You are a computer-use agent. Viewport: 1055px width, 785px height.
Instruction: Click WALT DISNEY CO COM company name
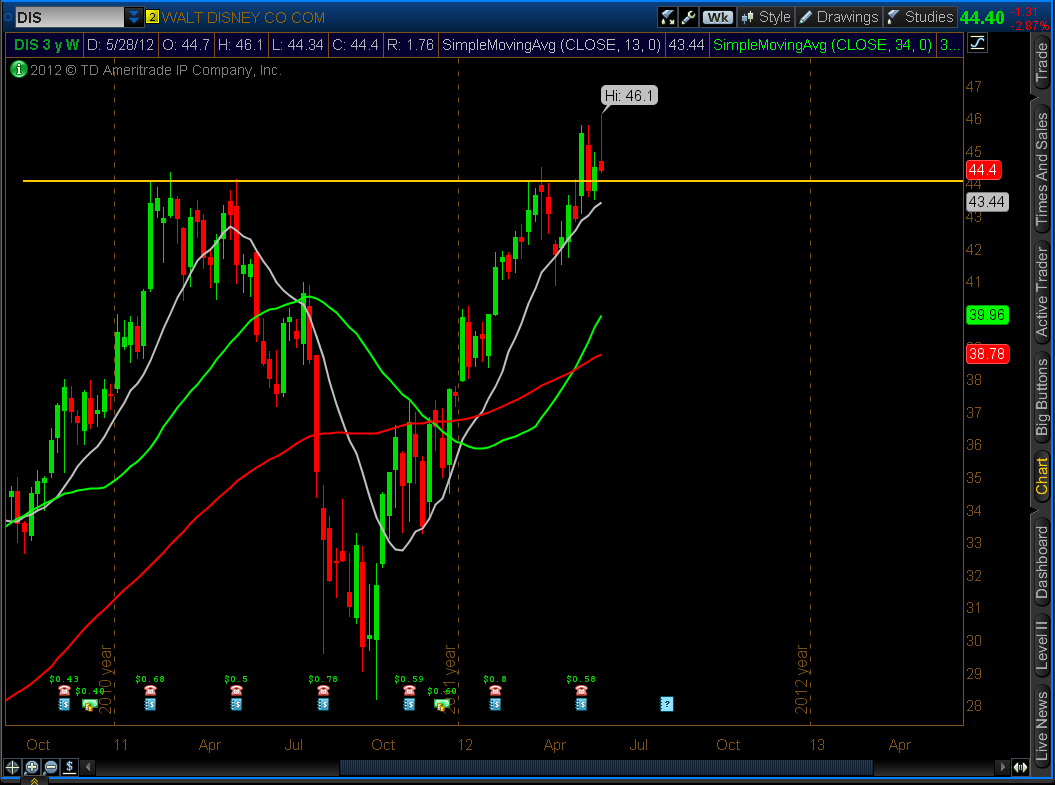(243, 17)
